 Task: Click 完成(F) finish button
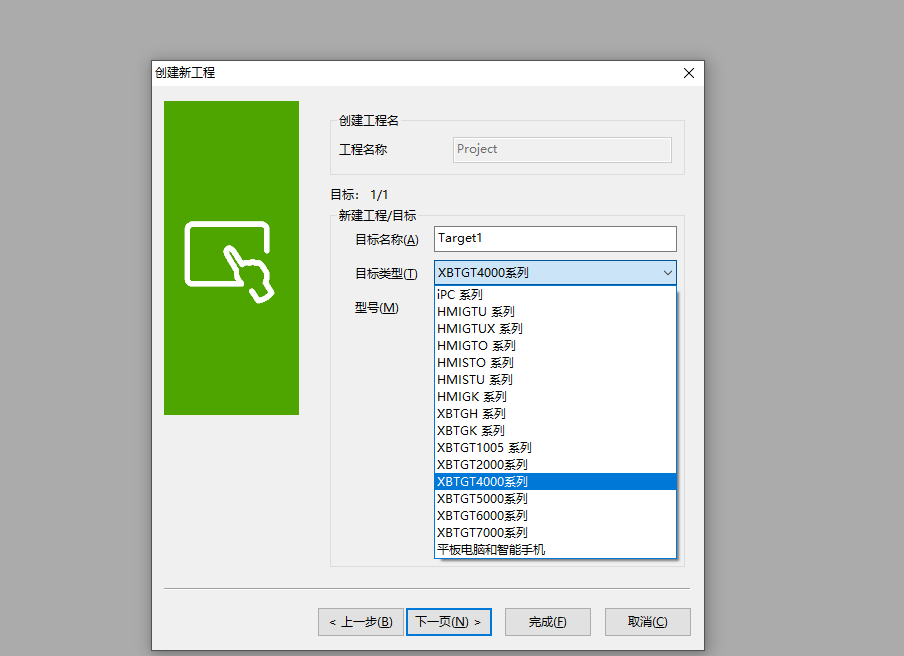click(x=548, y=622)
